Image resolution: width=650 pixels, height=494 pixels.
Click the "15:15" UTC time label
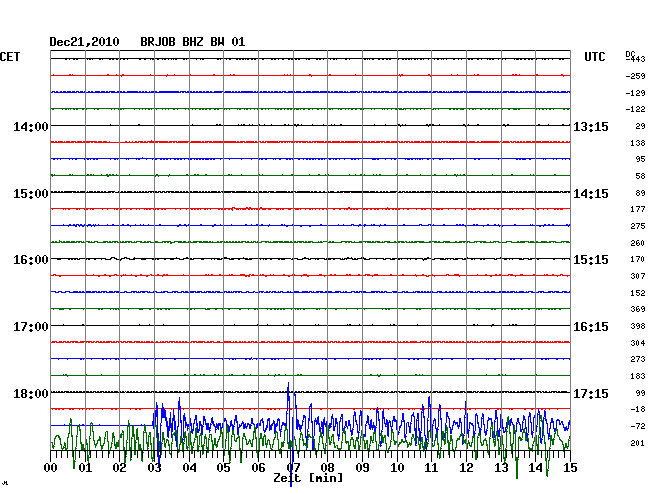click(591, 260)
